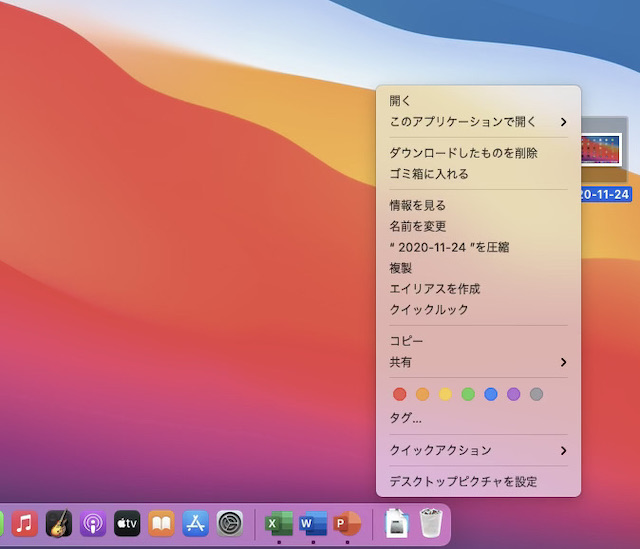Choose 開く from the context menu
Image resolution: width=640 pixels, height=549 pixels.
(478, 101)
